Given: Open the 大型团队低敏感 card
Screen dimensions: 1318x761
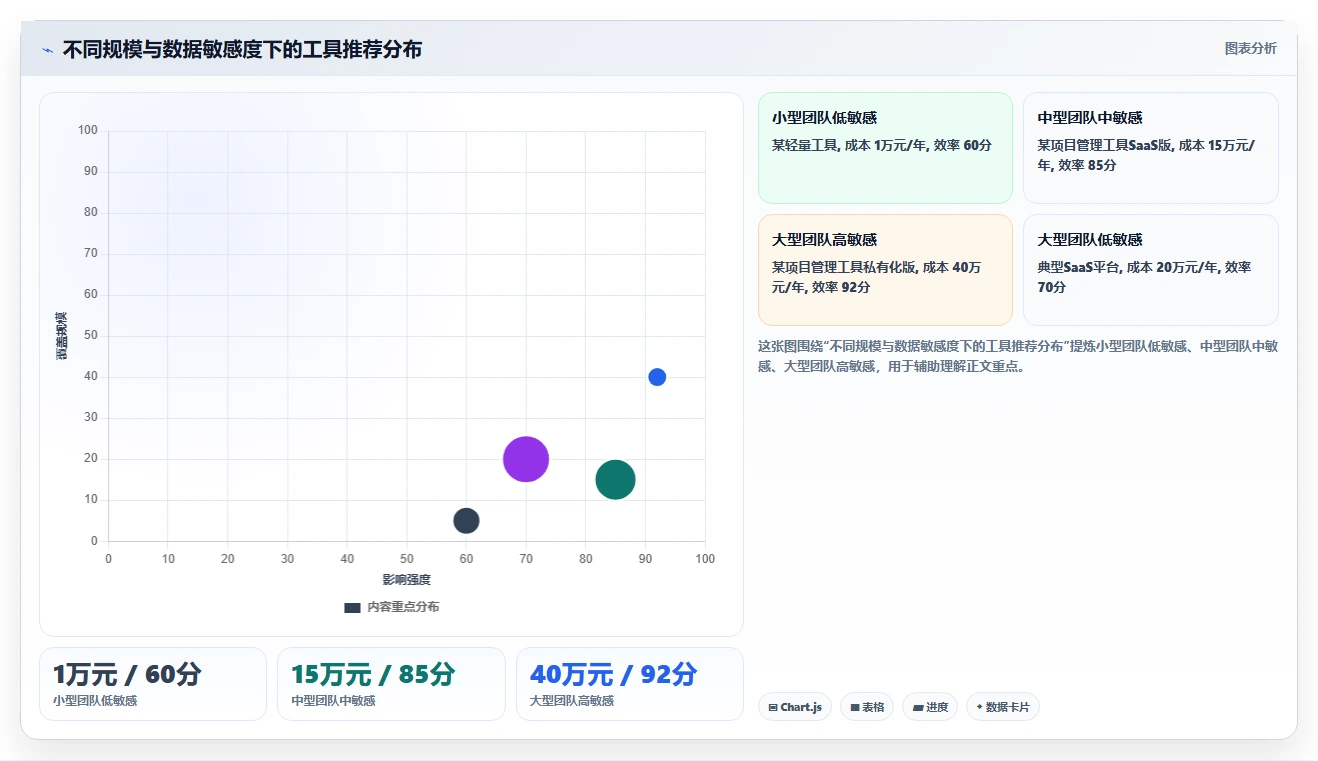Looking at the screenshot, I should tap(1151, 270).
